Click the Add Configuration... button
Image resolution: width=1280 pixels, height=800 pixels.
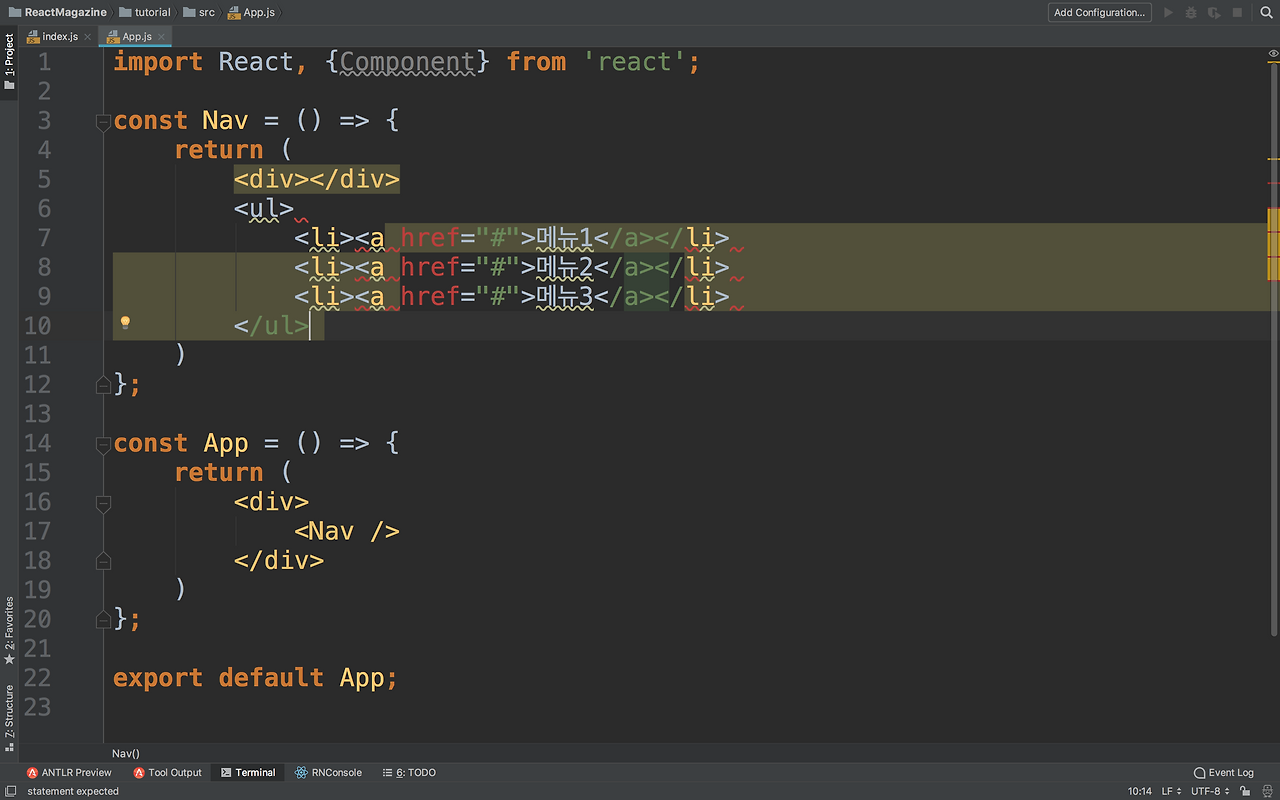tap(1099, 13)
